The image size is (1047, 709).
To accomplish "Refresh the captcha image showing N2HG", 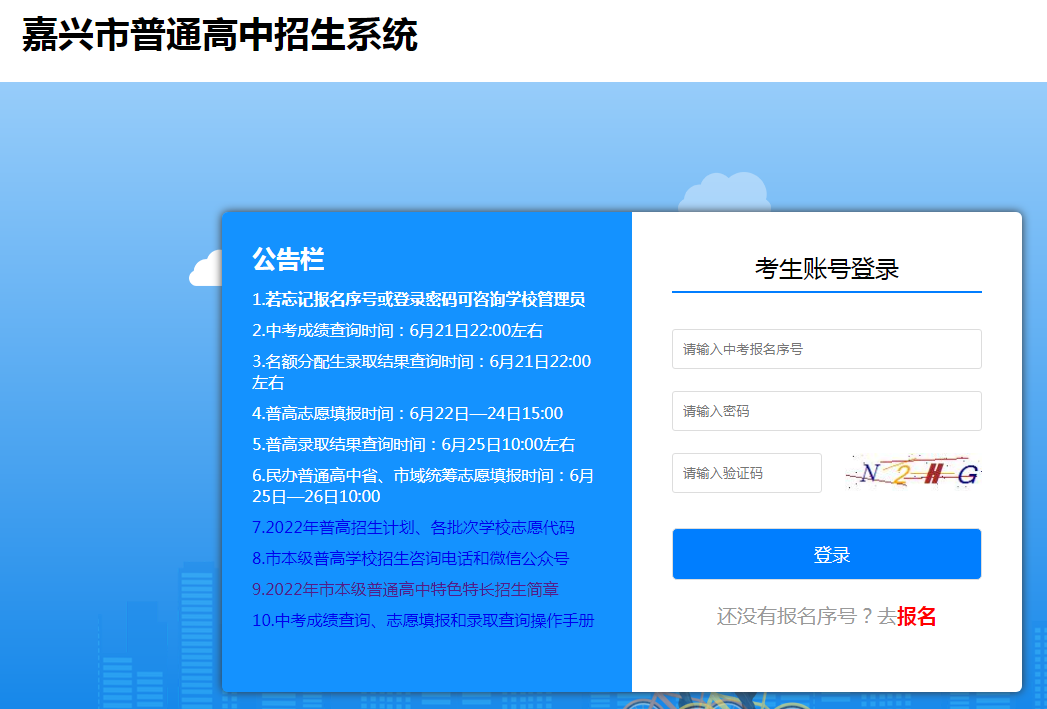I will tap(912, 473).
